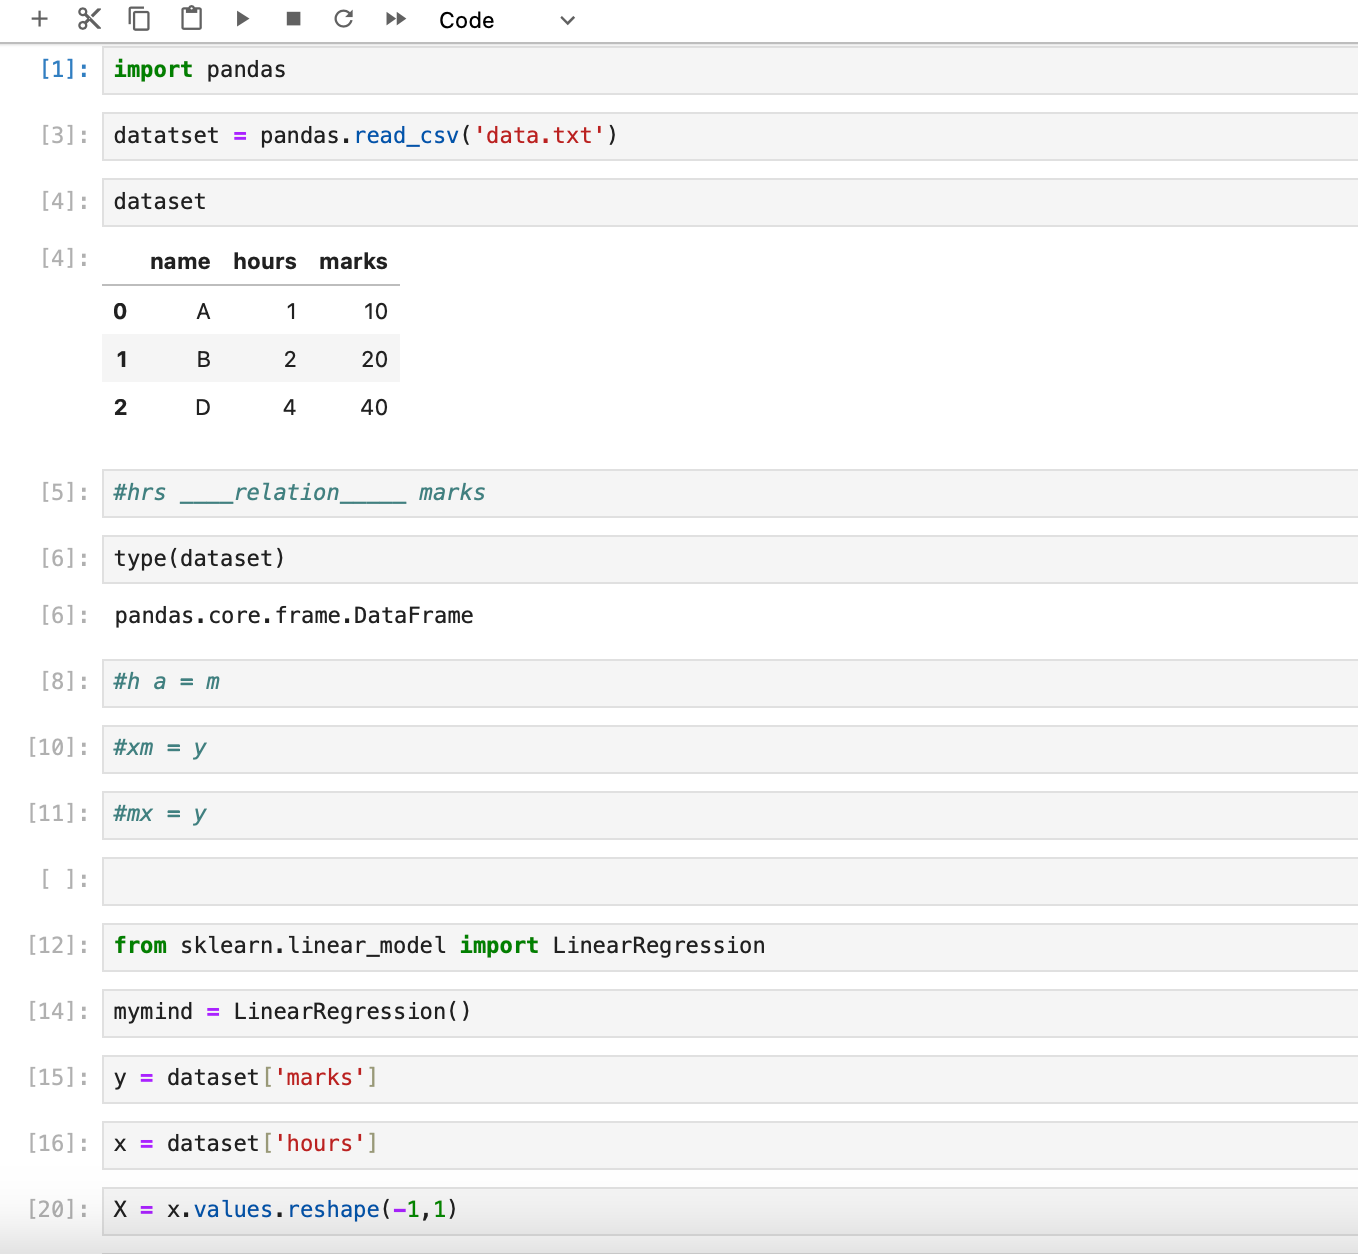Viewport: 1358px width, 1254px height.
Task: Add a new cell with the plus icon
Action: tap(39, 18)
